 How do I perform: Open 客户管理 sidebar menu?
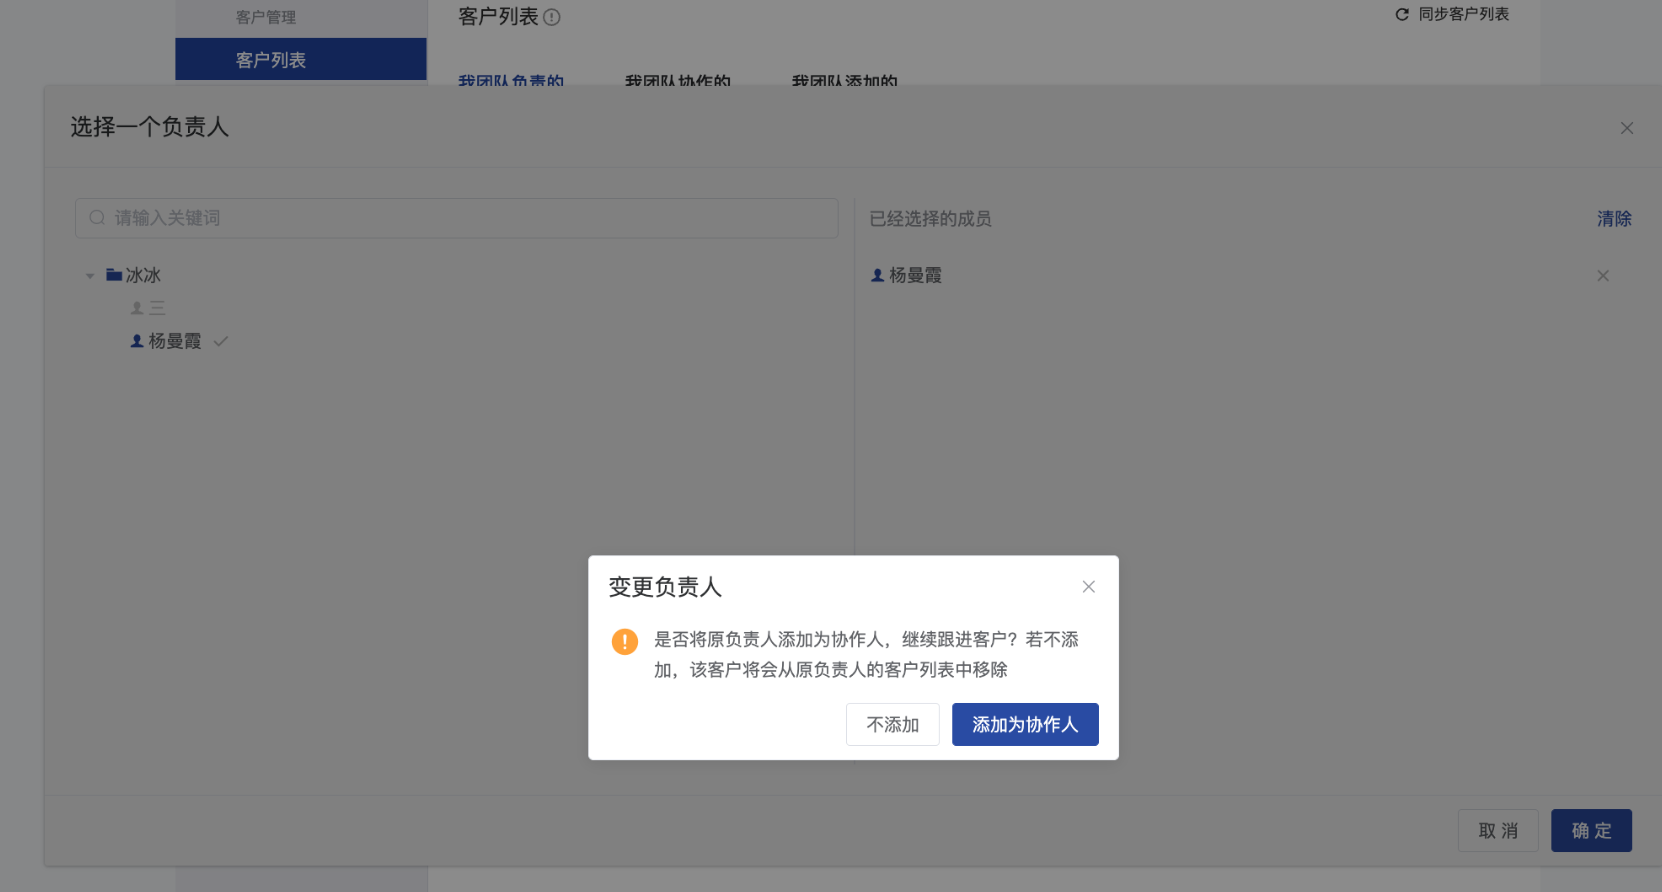[x=266, y=17]
